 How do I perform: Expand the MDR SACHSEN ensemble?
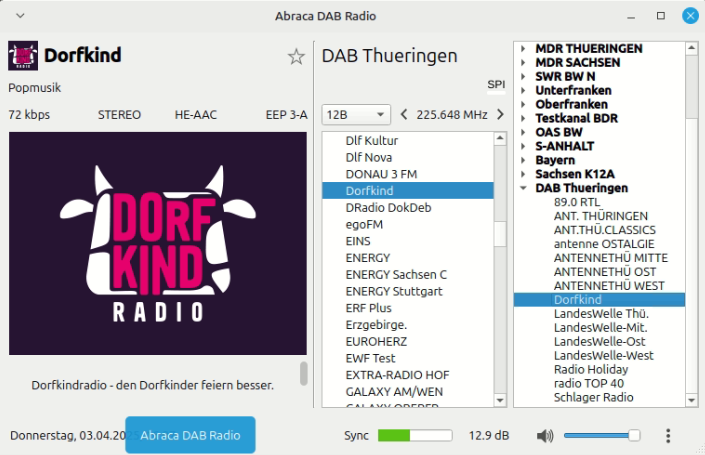pos(524,62)
